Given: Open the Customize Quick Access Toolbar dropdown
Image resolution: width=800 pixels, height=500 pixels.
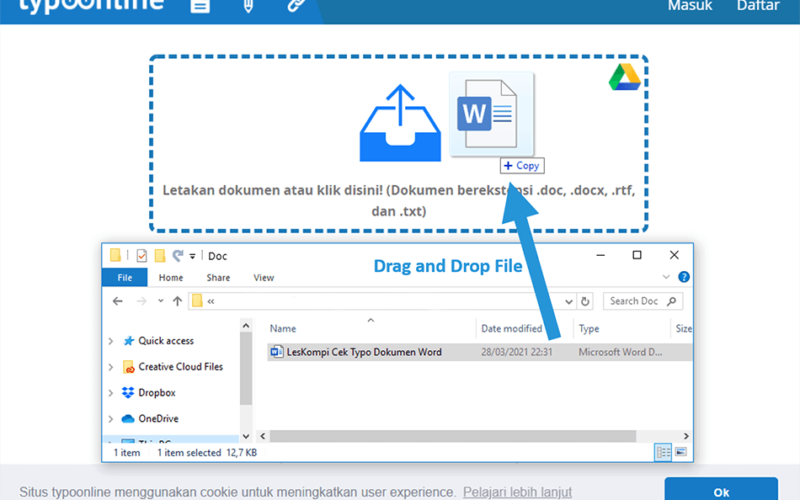Looking at the screenshot, I should pos(192,256).
